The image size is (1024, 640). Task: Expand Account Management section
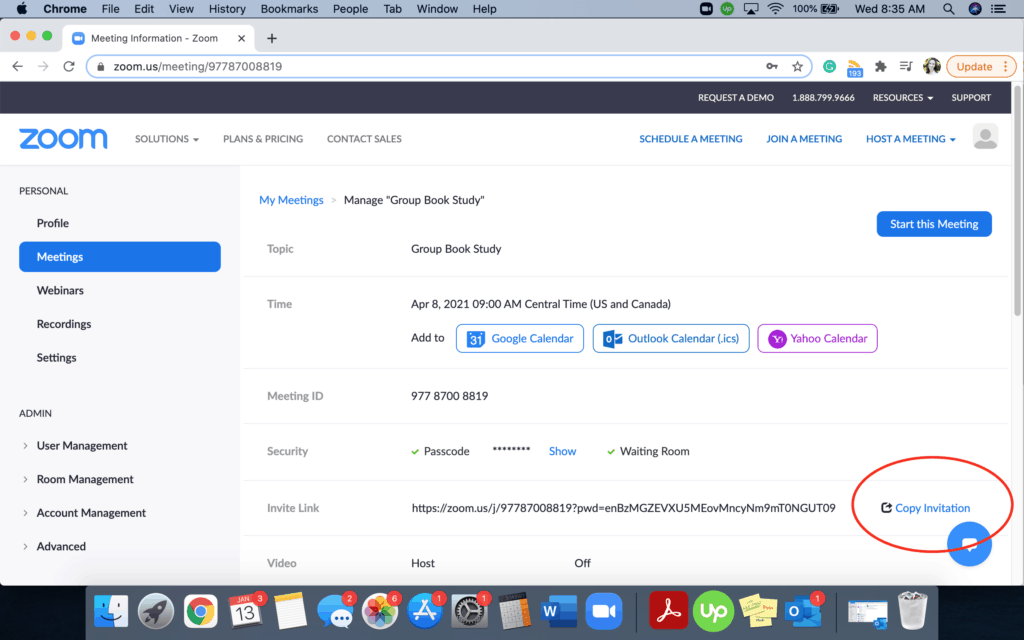[91, 513]
